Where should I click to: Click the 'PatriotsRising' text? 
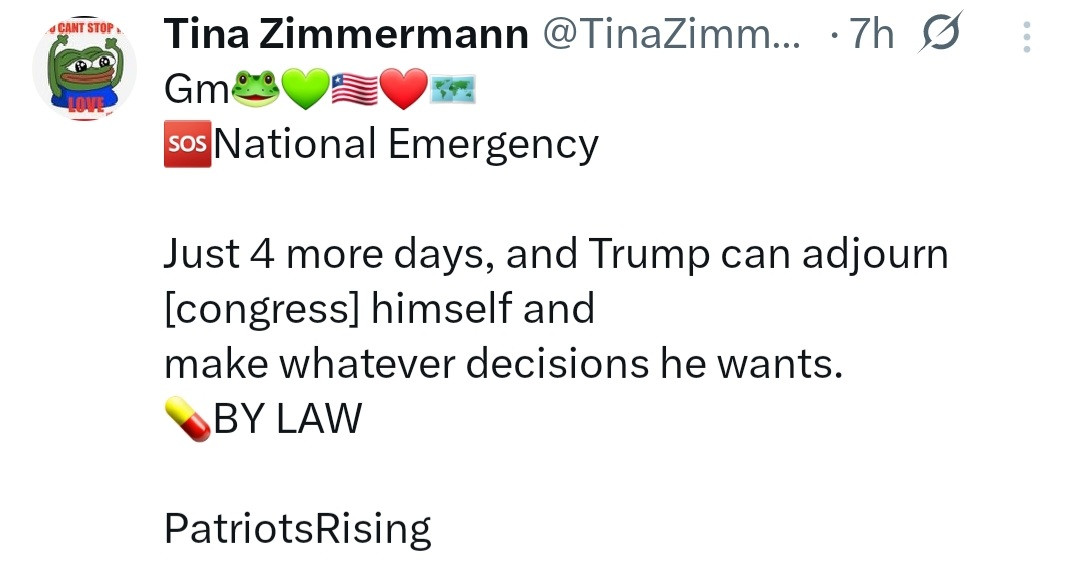(297, 528)
